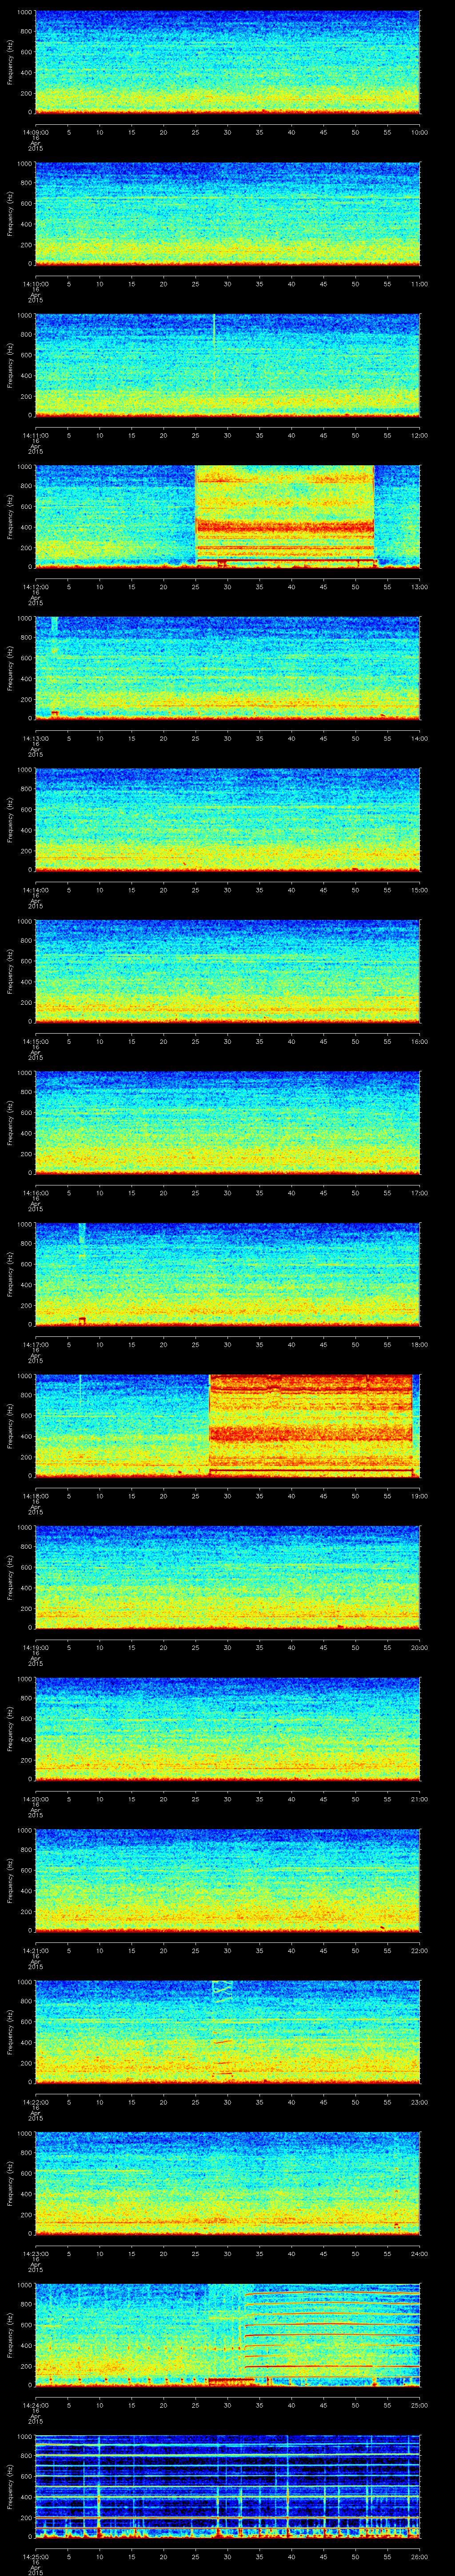Click the 14:16:00 start time label
Viewport: 455px width, 2576px height.
35,1193
